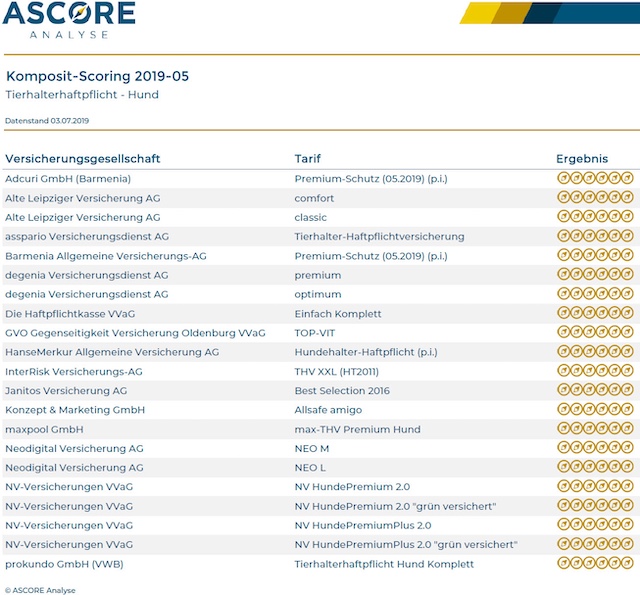This screenshot has width=640, height=595.
Task: Click the Komposit-Scoring 2019-05 heading
Action: 98,76
